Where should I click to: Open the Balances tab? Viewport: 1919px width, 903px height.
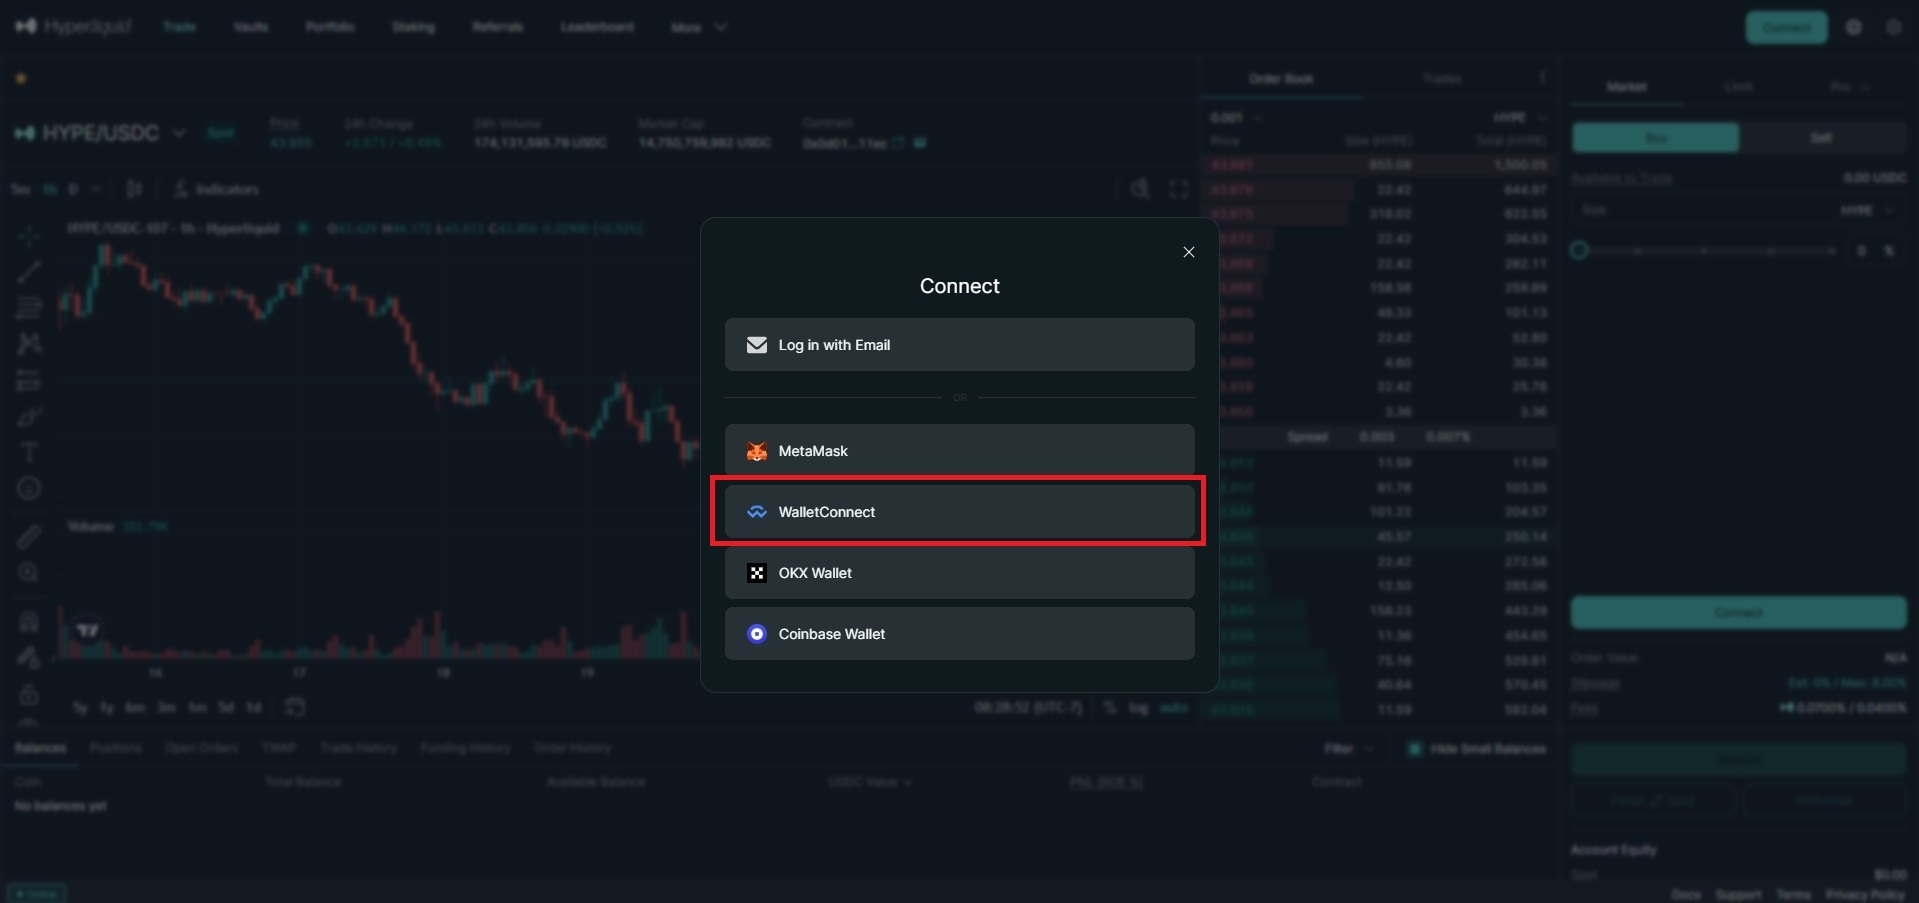click(40, 748)
